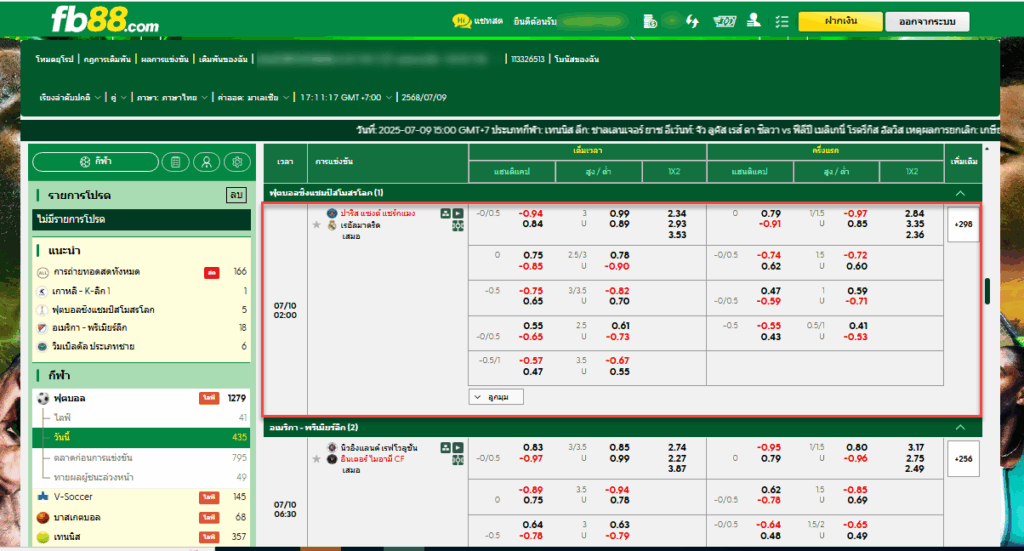Image resolution: width=1024 pixels, height=551 pixels.
Task: Open the GMT +7:00 time zone dropdown
Action: pos(346,97)
